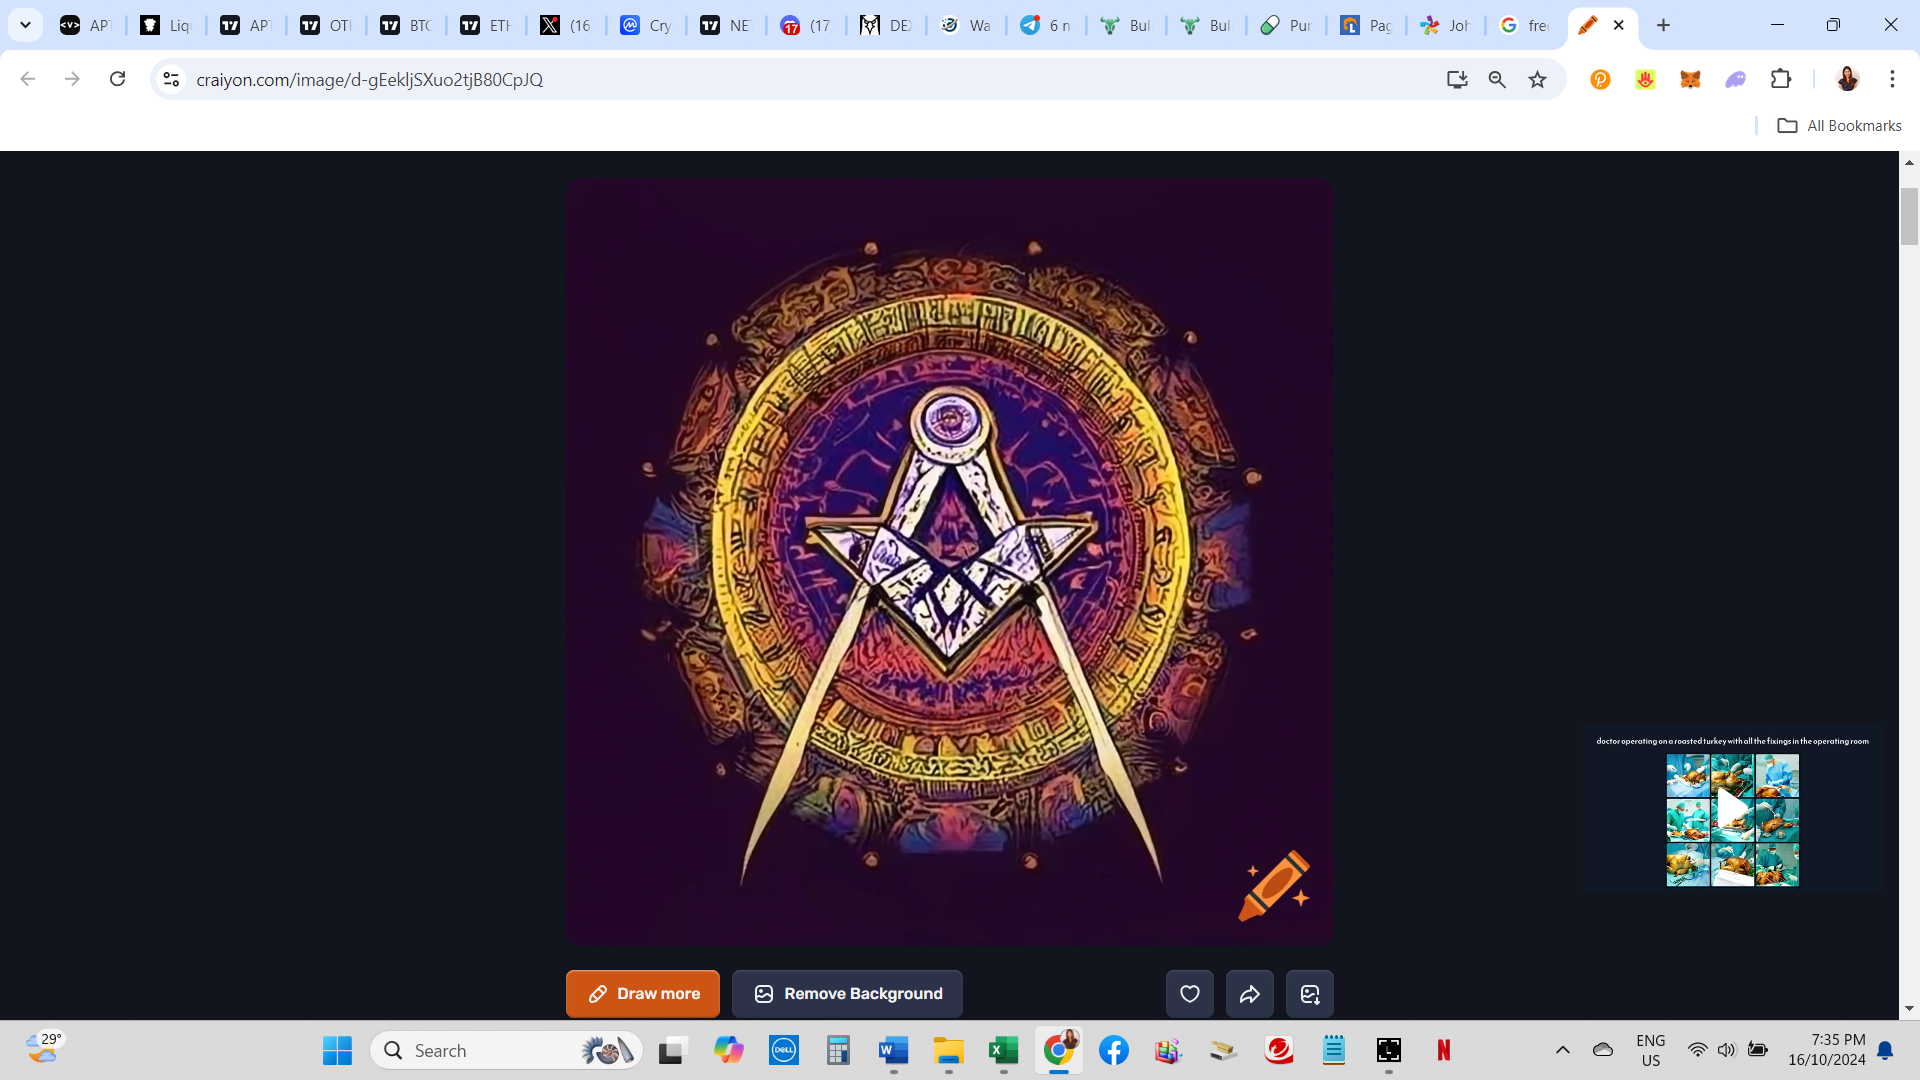The image size is (1920, 1080).
Task: Open the notification bell
Action: (1885, 1050)
